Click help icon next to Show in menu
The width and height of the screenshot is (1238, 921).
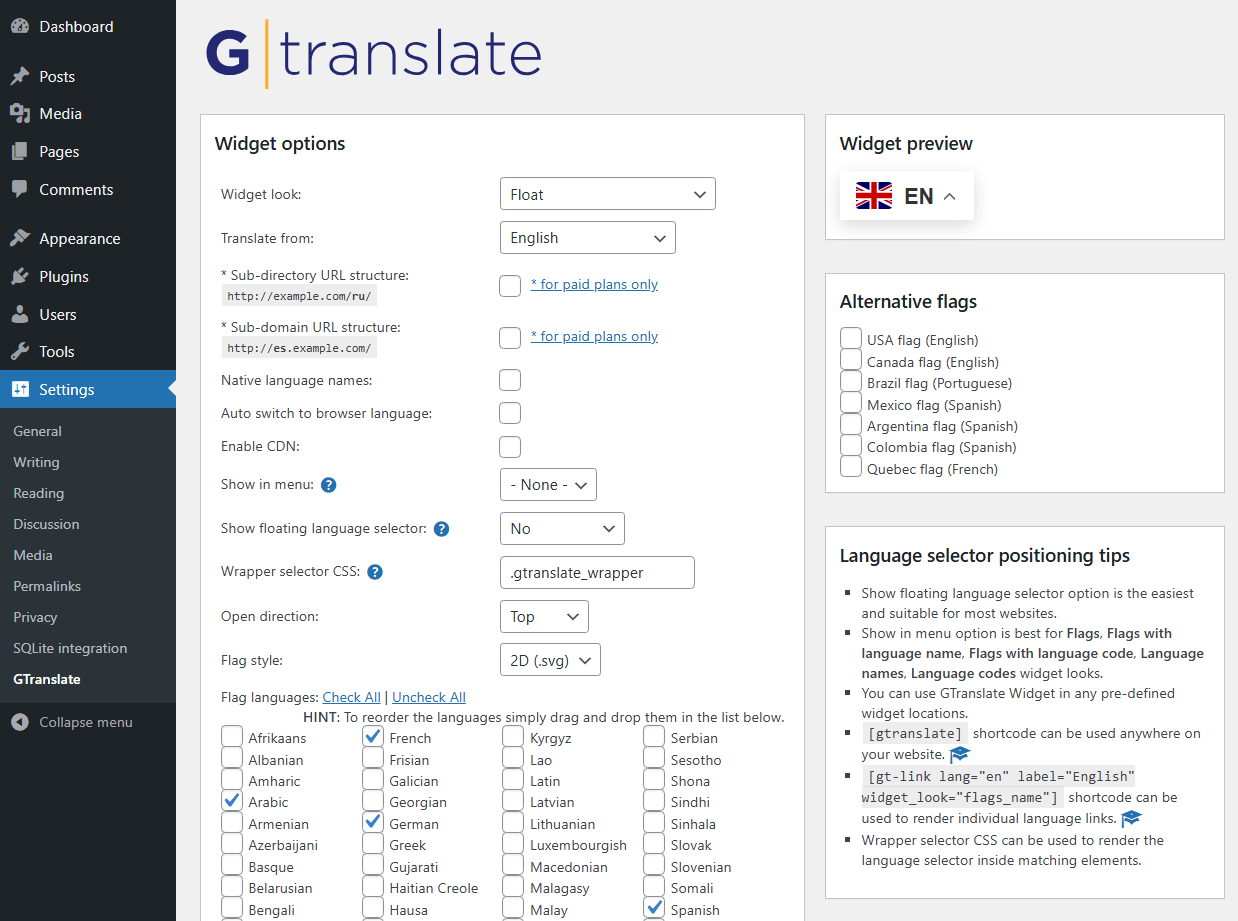pyautogui.click(x=328, y=485)
